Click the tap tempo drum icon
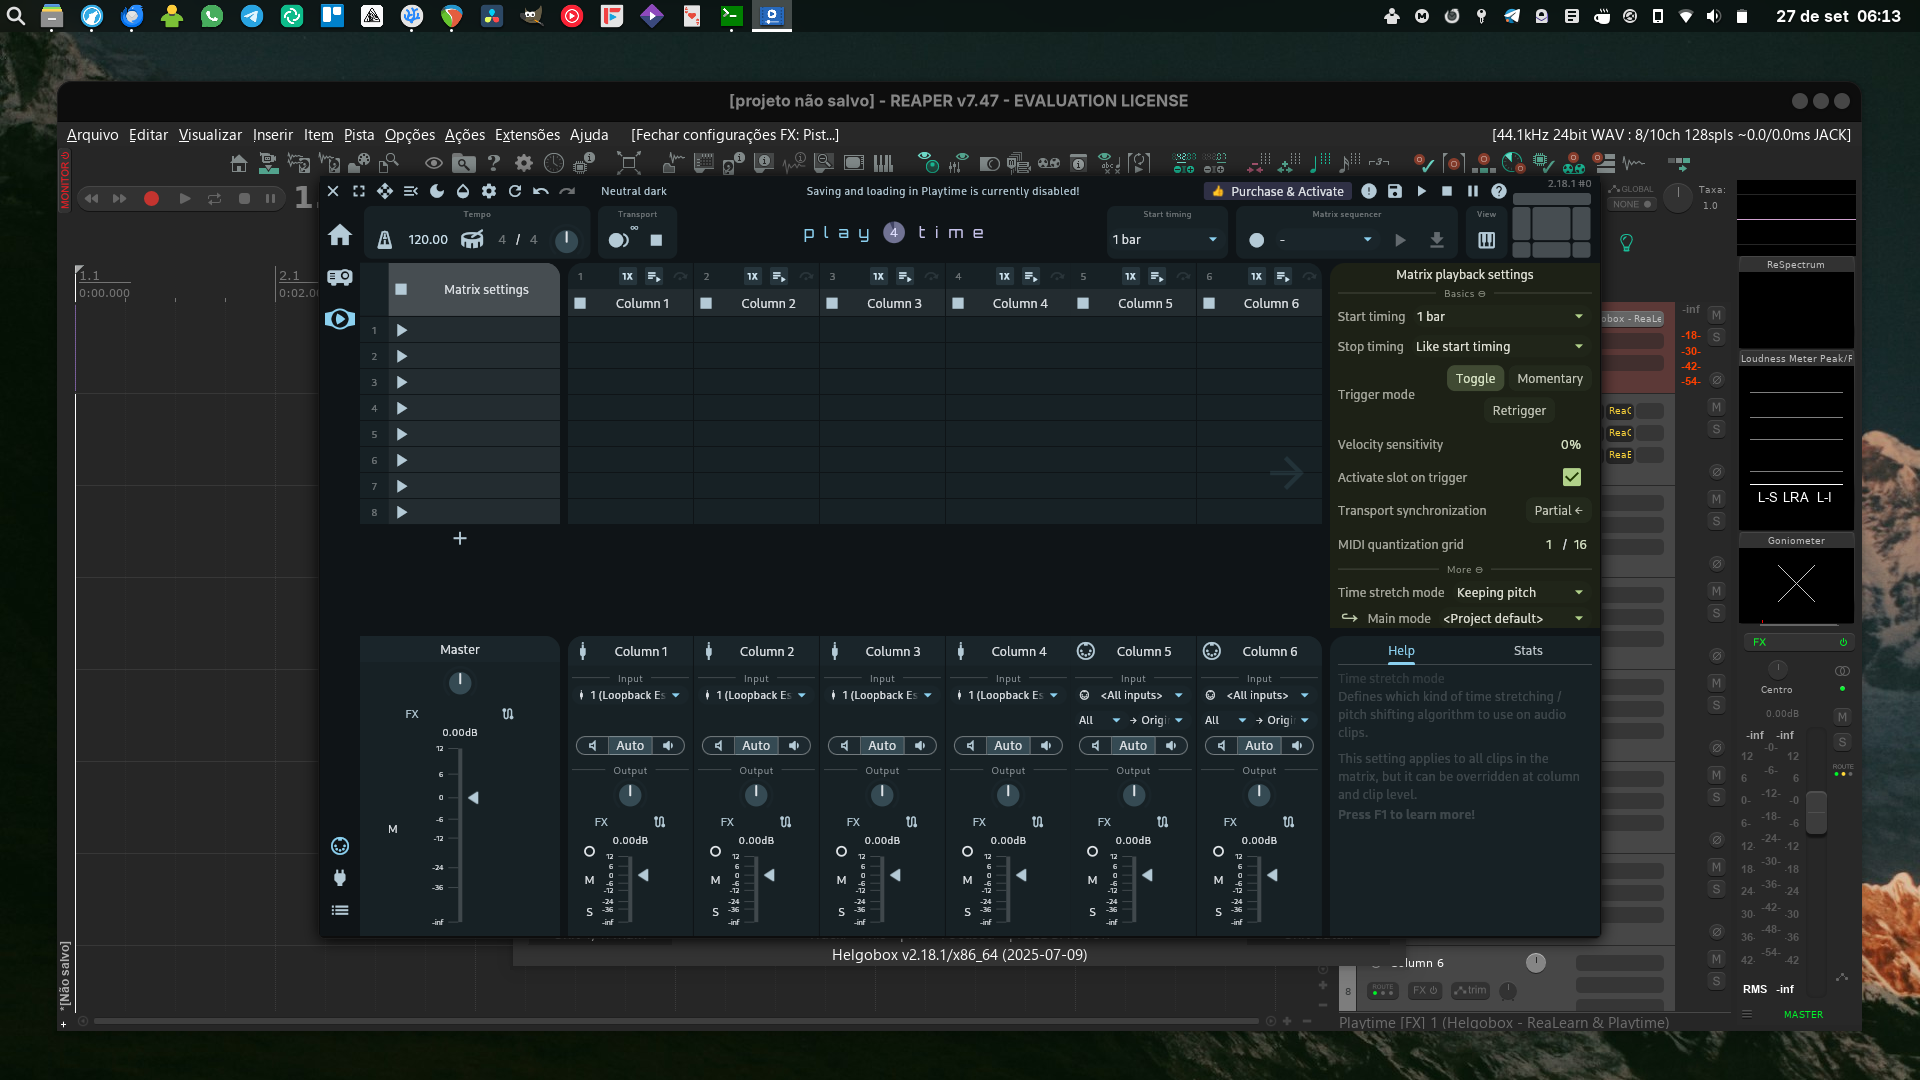Viewport: 1920px width, 1080px height. [x=472, y=240]
